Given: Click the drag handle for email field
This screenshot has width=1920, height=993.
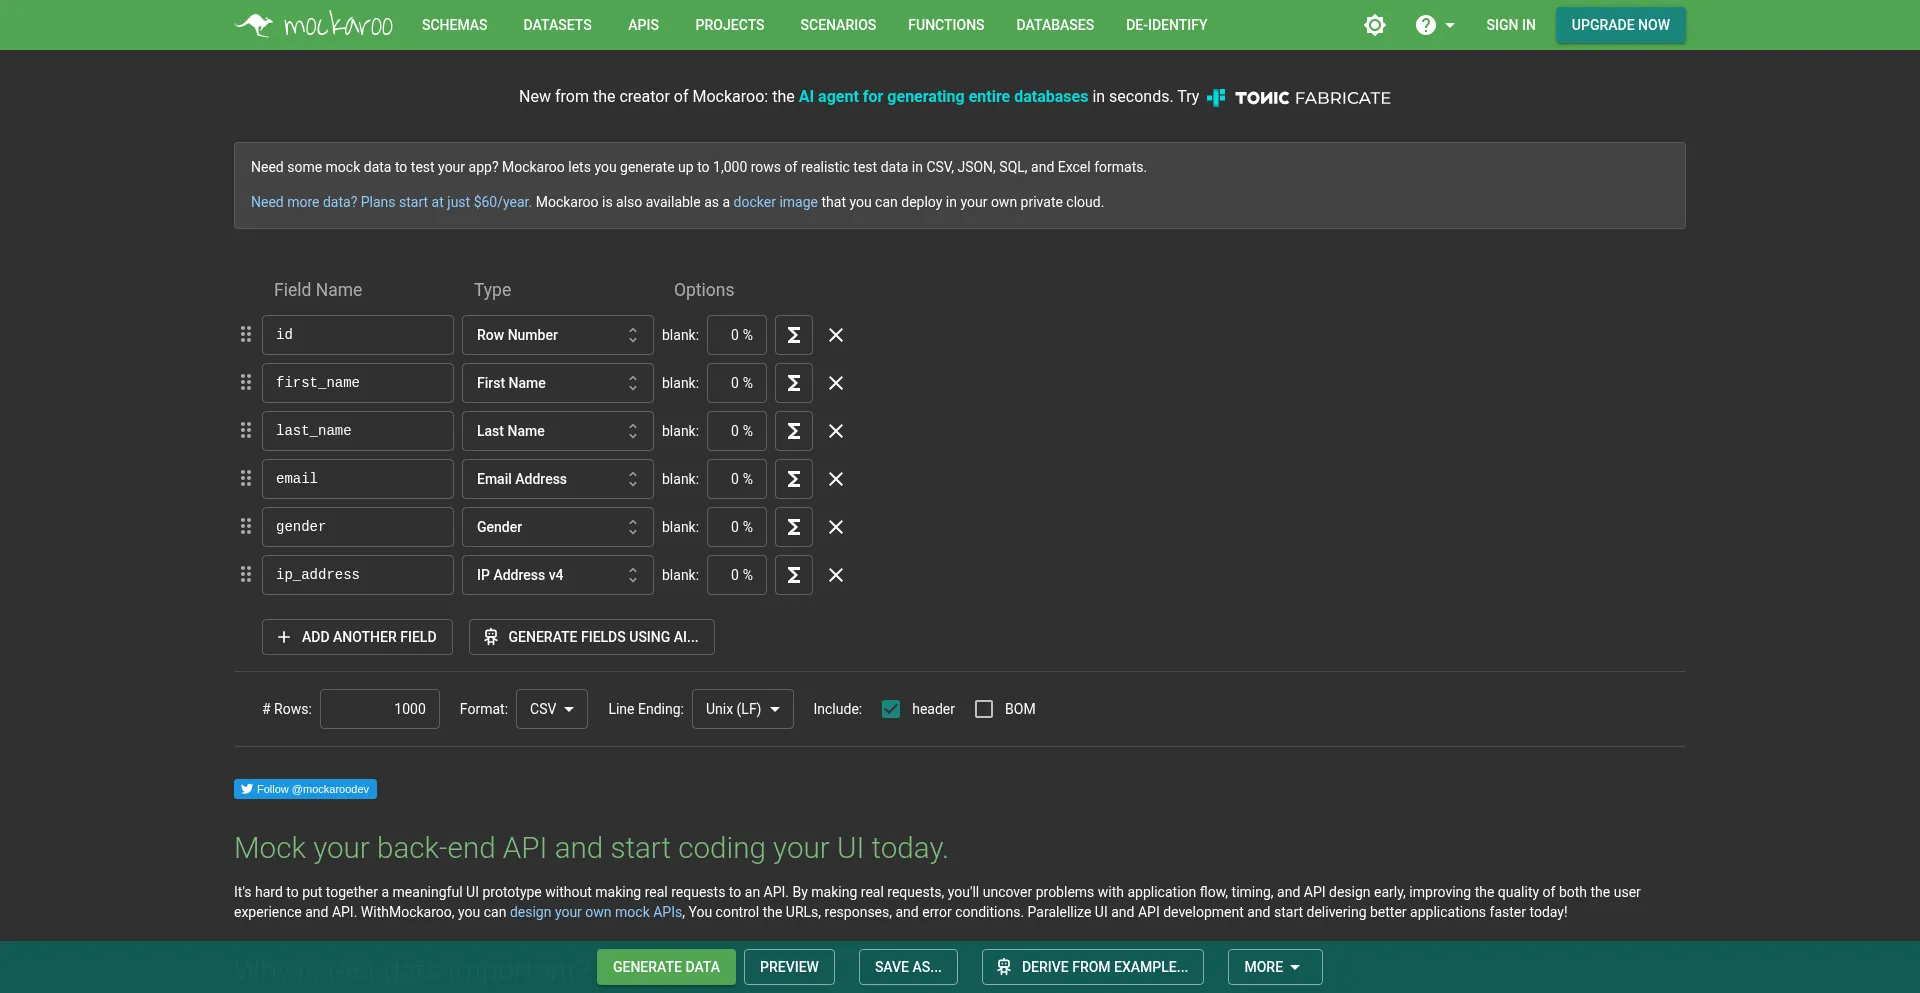Looking at the screenshot, I should (x=246, y=479).
